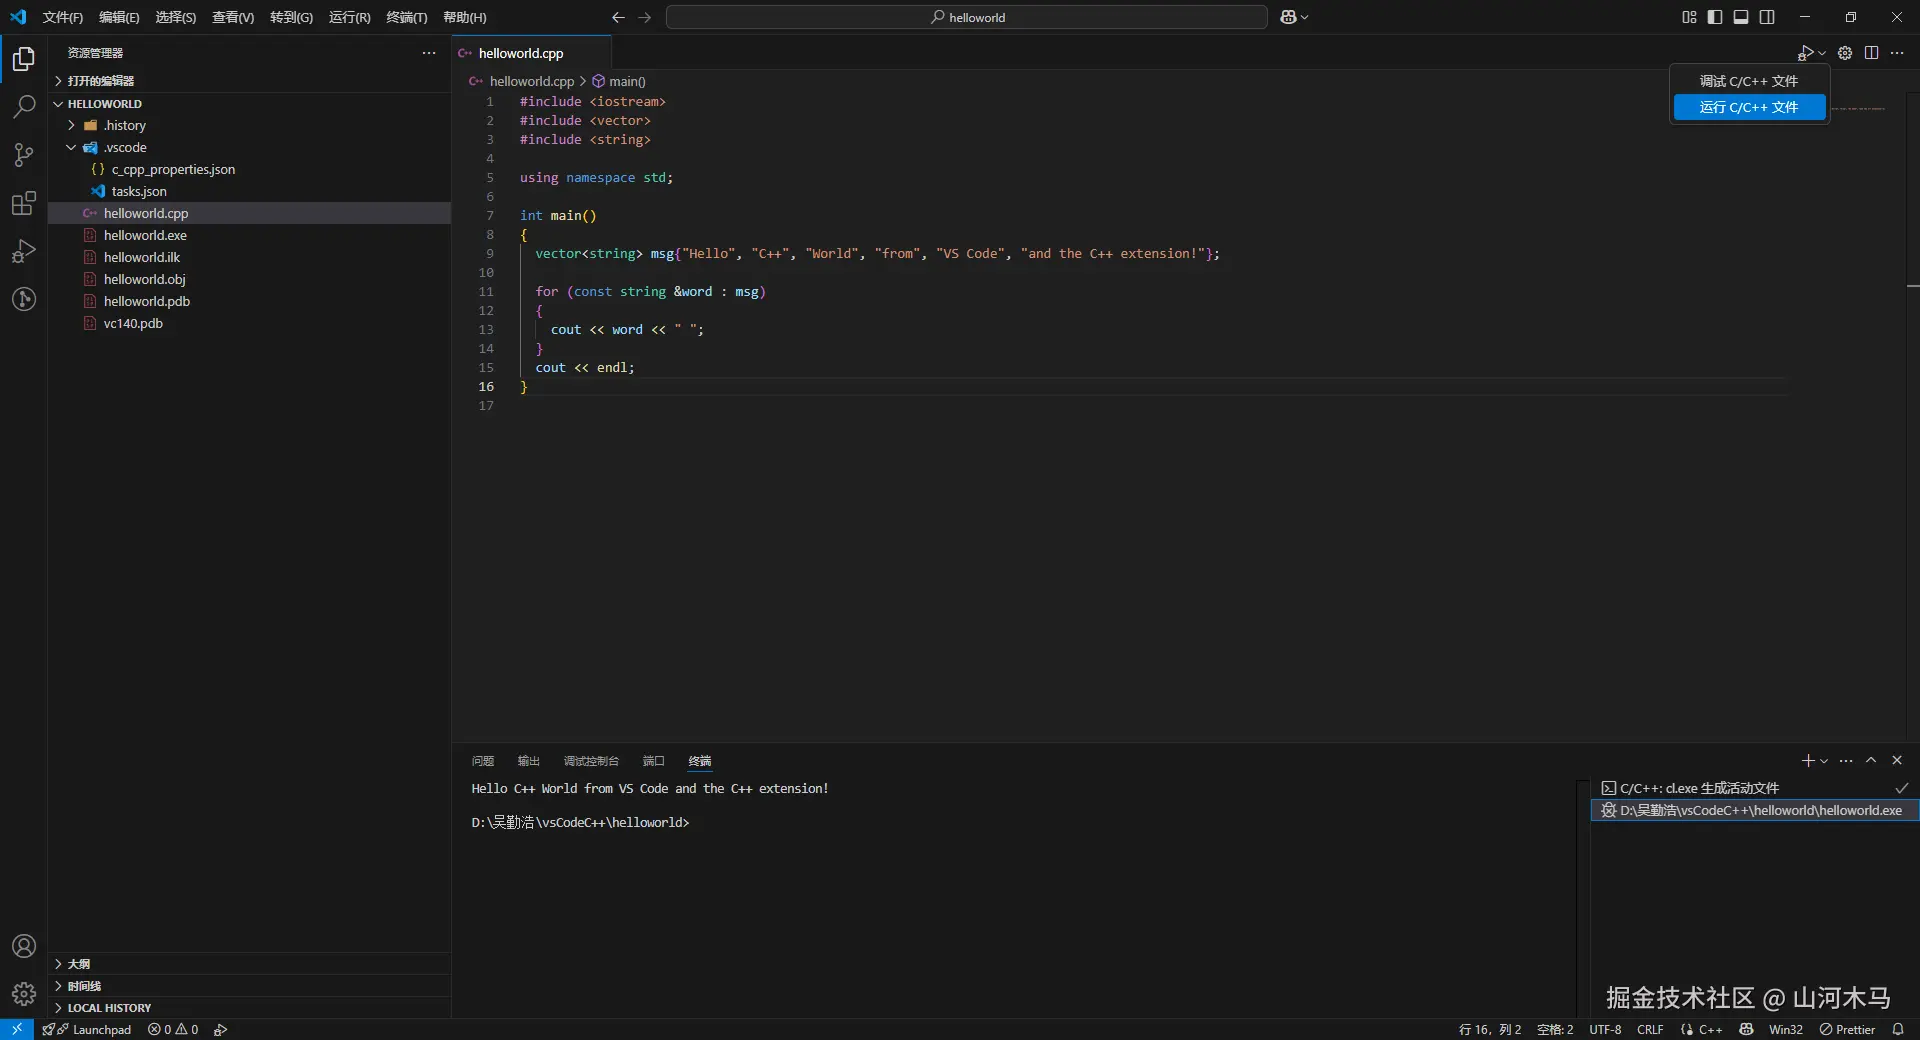
Task: Open the Extensions view
Action: coord(24,204)
